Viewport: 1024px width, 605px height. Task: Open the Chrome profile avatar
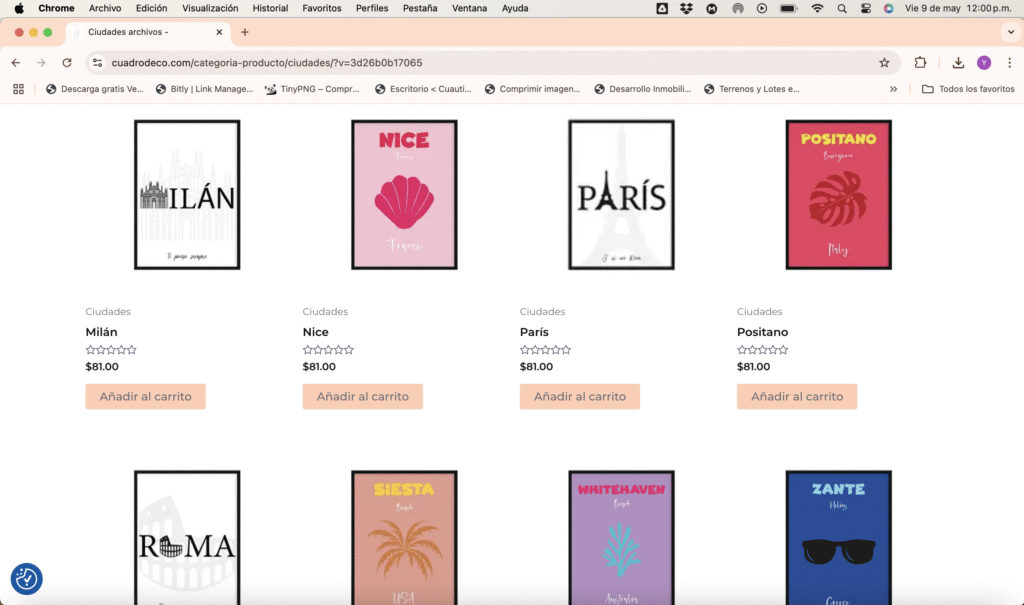984,62
